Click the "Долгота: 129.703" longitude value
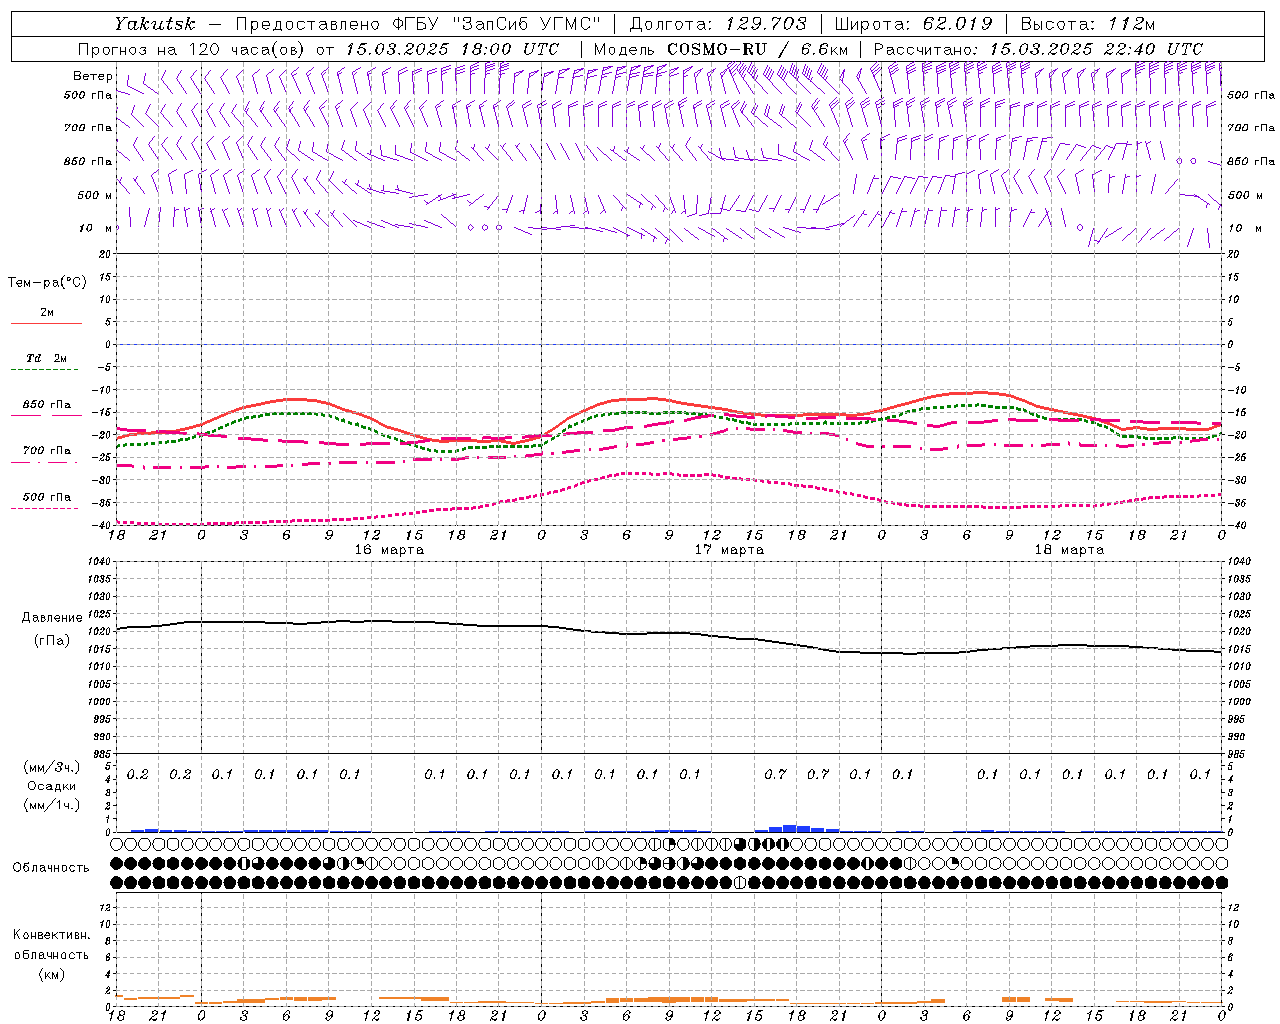 click(718, 24)
